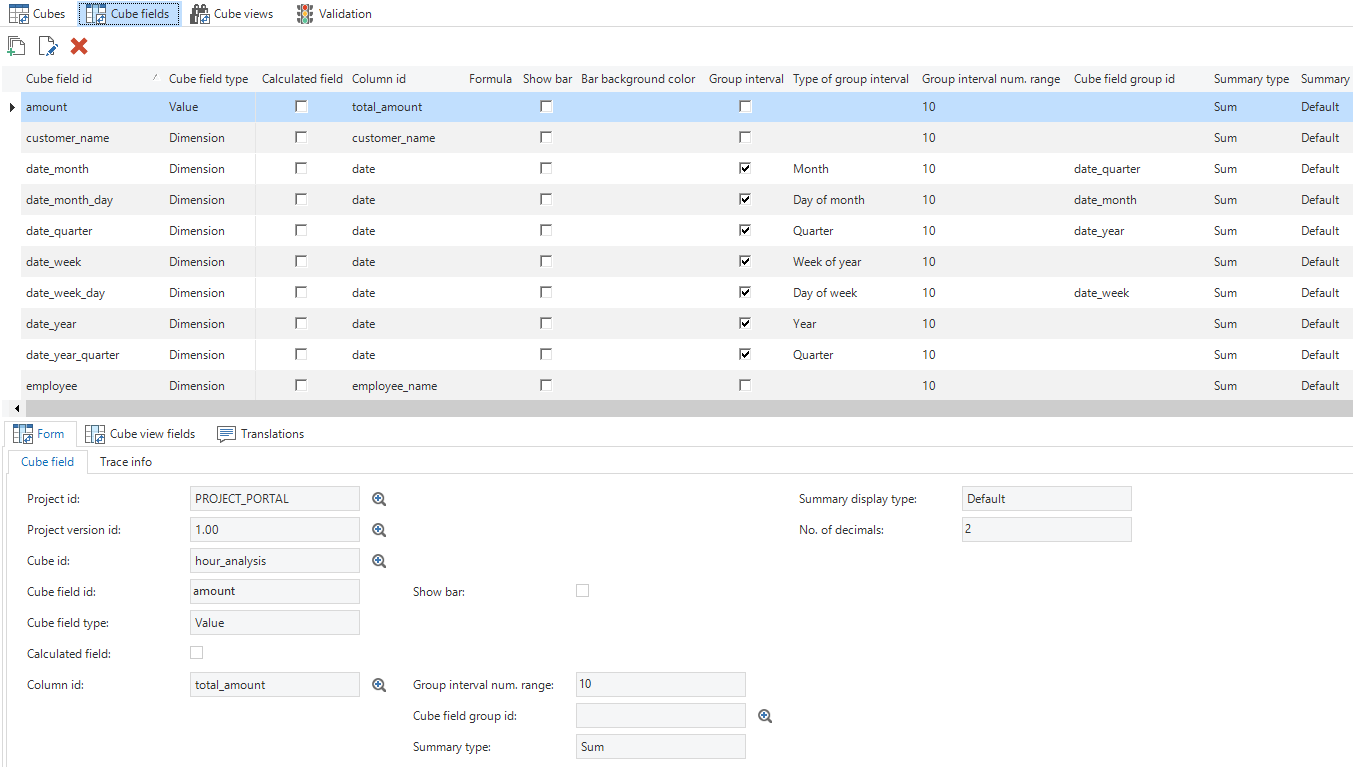The height and width of the screenshot is (767, 1353).
Task: Check Show bar for employee row
Action: point(546,386)
